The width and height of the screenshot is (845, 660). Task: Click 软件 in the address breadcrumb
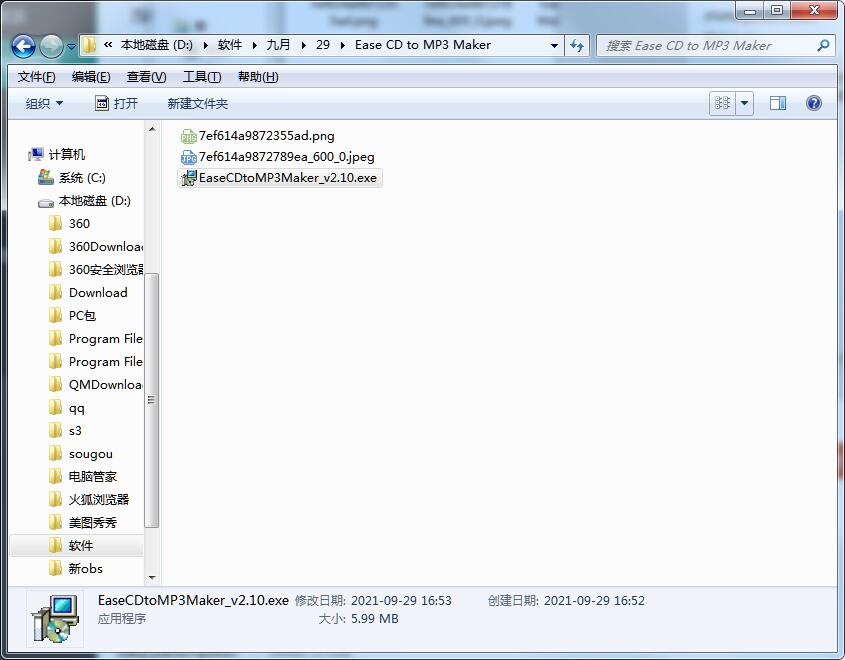coord(230,45)
